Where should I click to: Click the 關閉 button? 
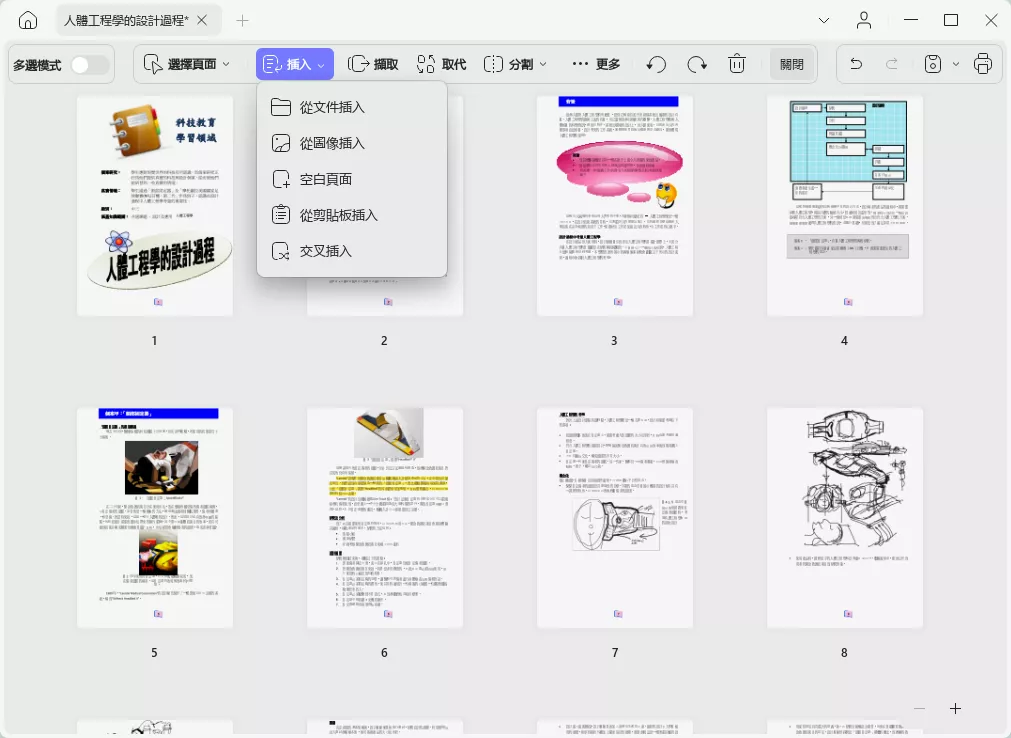point(792,64)
